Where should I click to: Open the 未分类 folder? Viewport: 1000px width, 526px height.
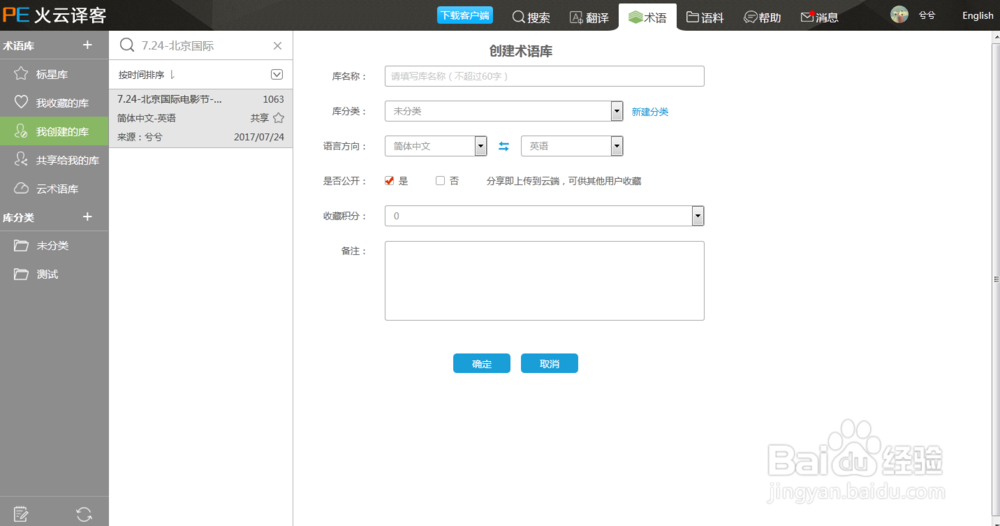pos(54,245)
